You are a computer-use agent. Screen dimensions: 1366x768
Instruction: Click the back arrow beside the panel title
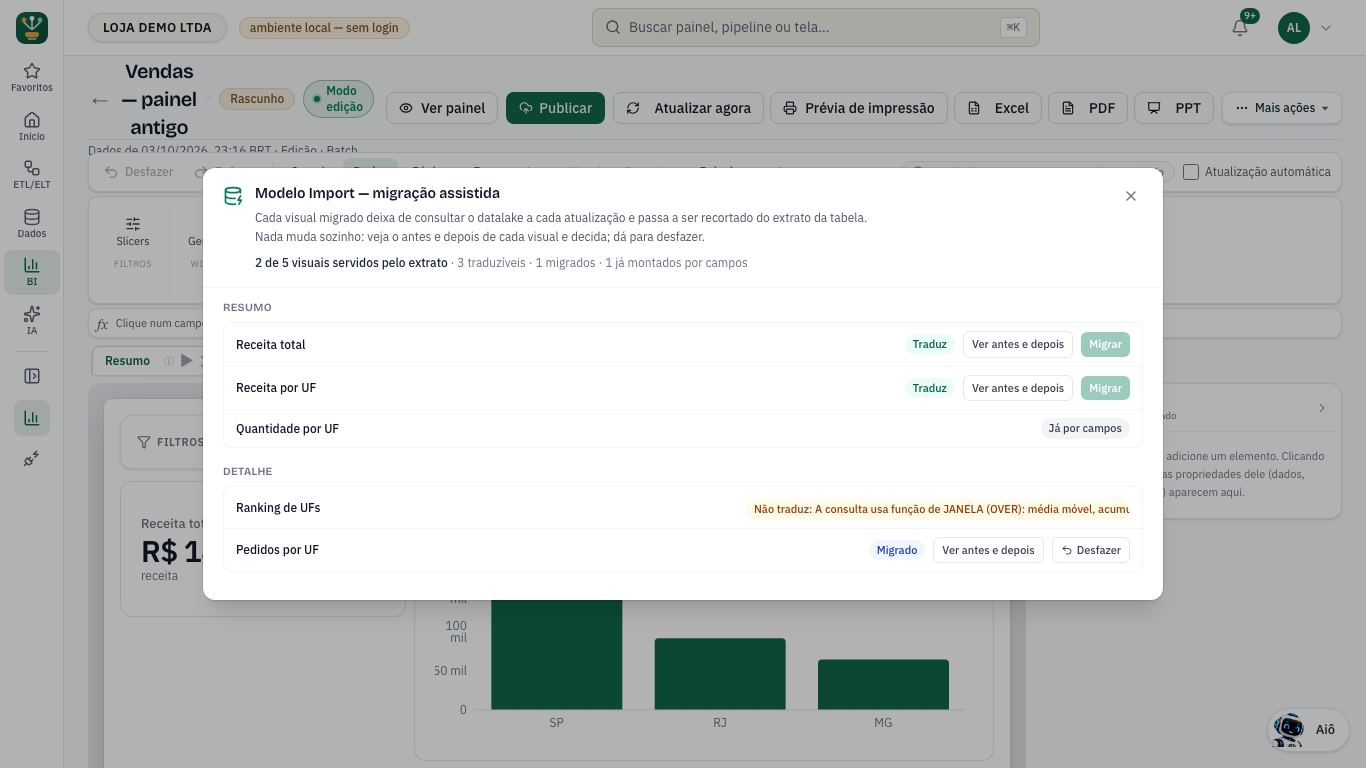click(x=100, y=100)
